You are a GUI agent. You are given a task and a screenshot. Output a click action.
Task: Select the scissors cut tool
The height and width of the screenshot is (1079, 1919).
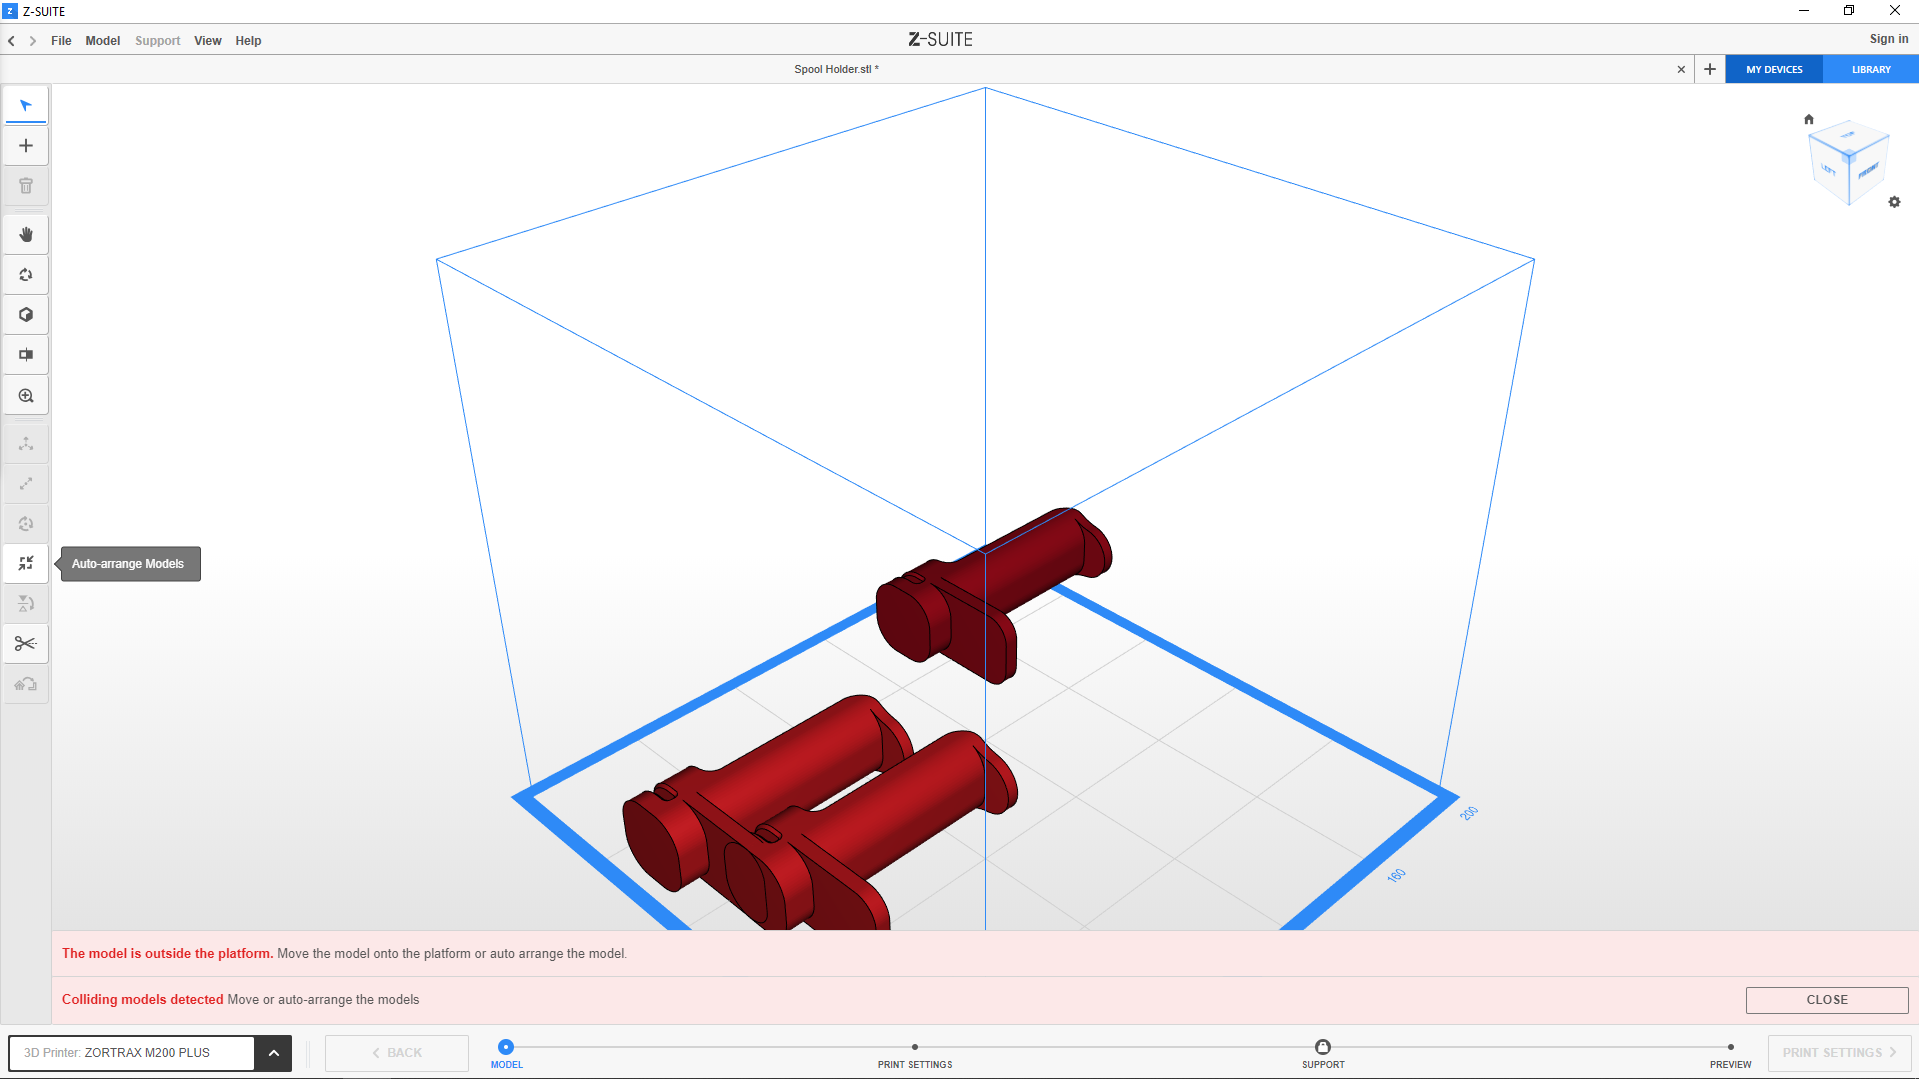pyautogui.click(x=26, y=644)
